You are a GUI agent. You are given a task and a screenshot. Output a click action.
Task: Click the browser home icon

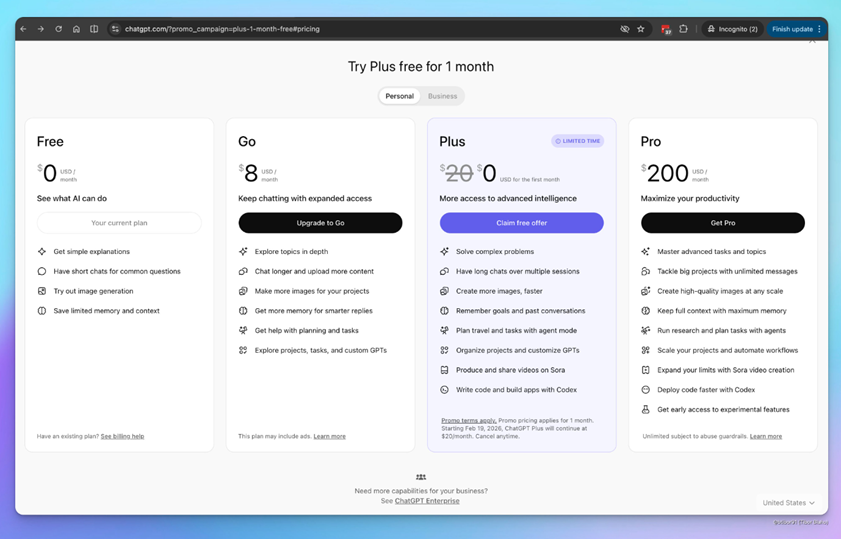(x=76, y=29)
